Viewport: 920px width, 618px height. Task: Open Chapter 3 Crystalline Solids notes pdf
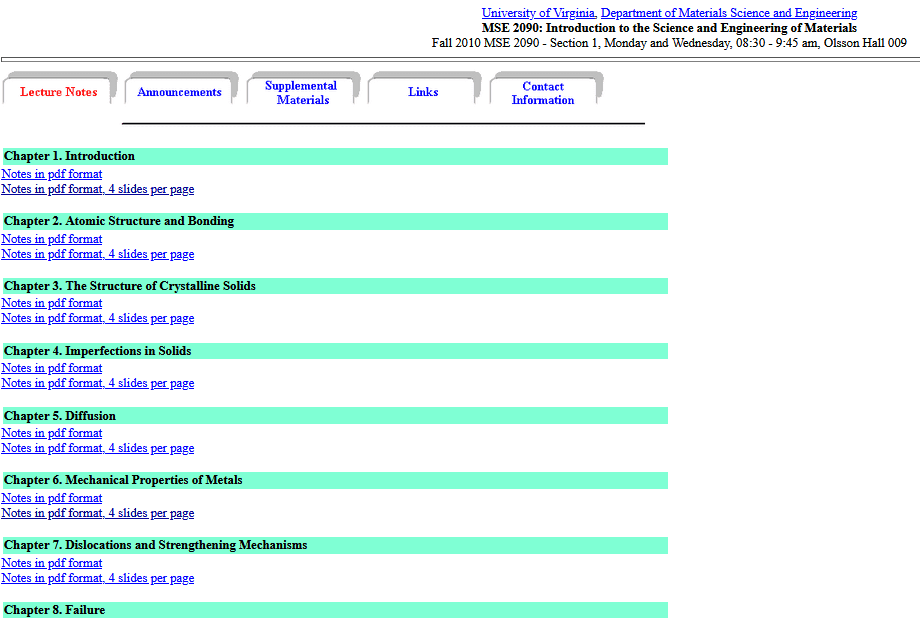[x=52, y=303]
